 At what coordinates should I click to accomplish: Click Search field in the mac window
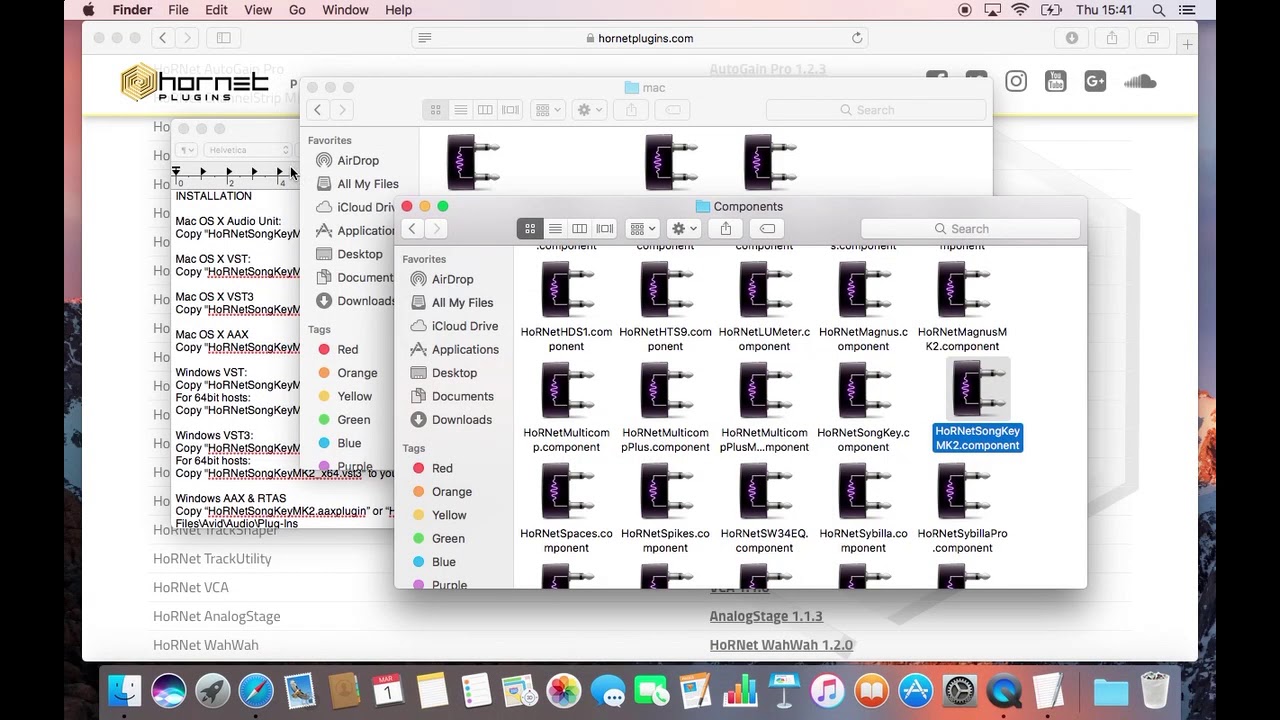(x=875, y=110)
